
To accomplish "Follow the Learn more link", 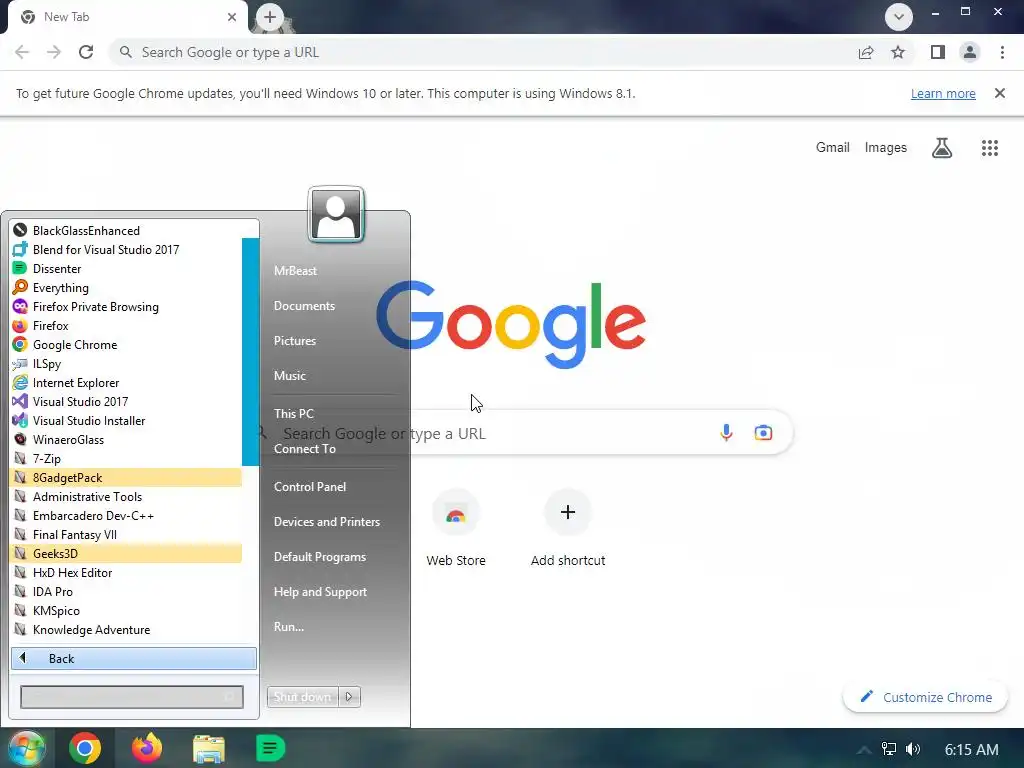I will coord(943,93).
